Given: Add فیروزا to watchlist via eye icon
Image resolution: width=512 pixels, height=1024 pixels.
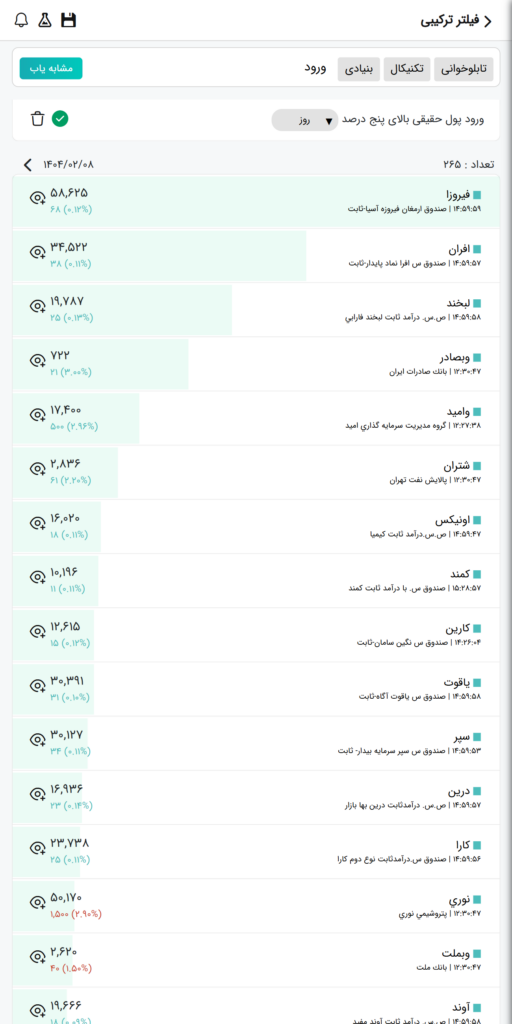Looking at the screenshot, I should [37, 197].
